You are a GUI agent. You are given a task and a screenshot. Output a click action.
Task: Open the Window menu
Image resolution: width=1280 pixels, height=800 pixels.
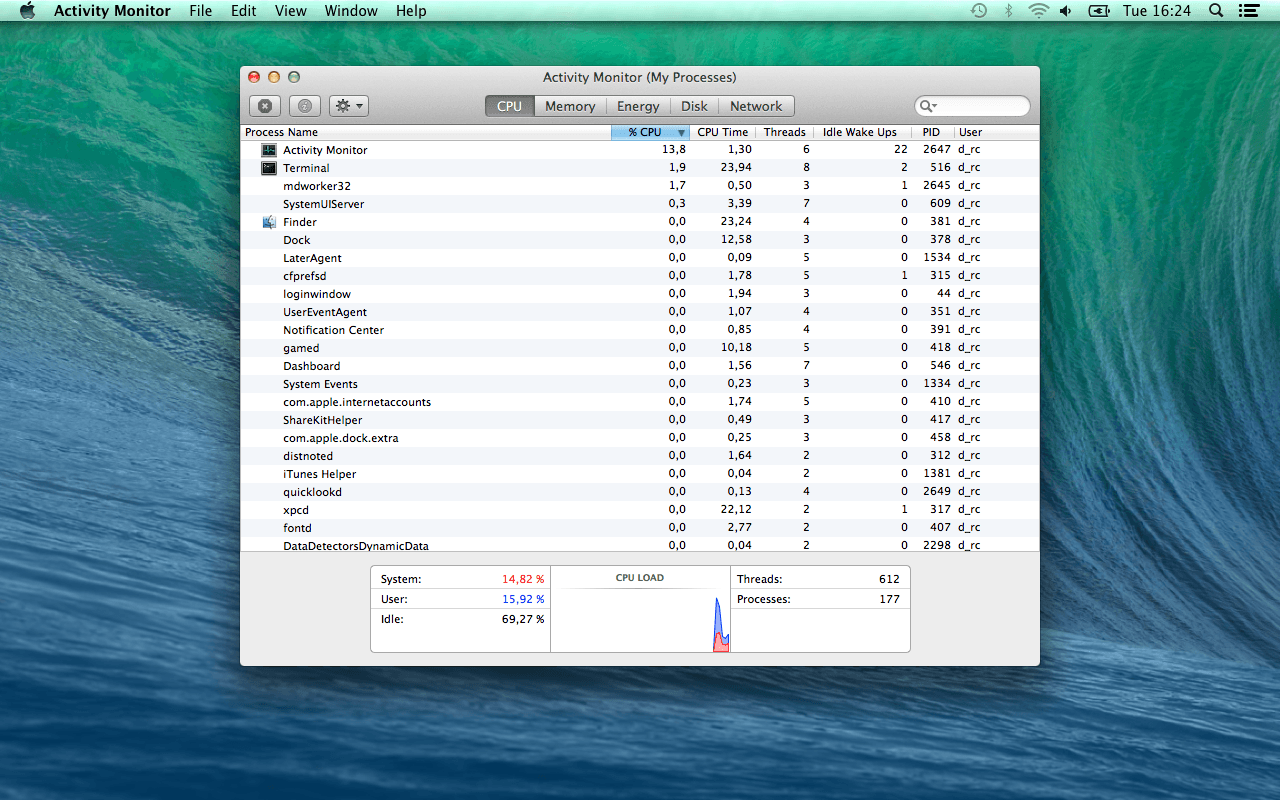[351, 11]
